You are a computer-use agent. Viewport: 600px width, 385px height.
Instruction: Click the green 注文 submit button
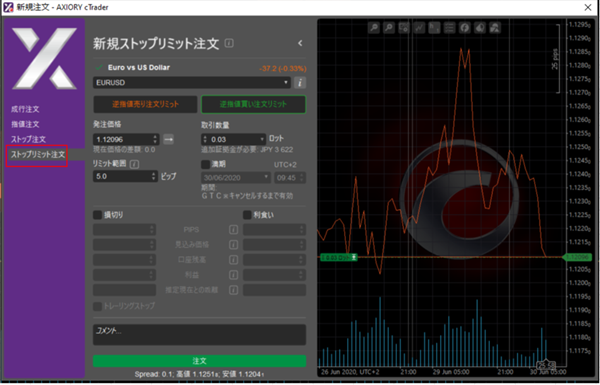click(x=199, y=361)
